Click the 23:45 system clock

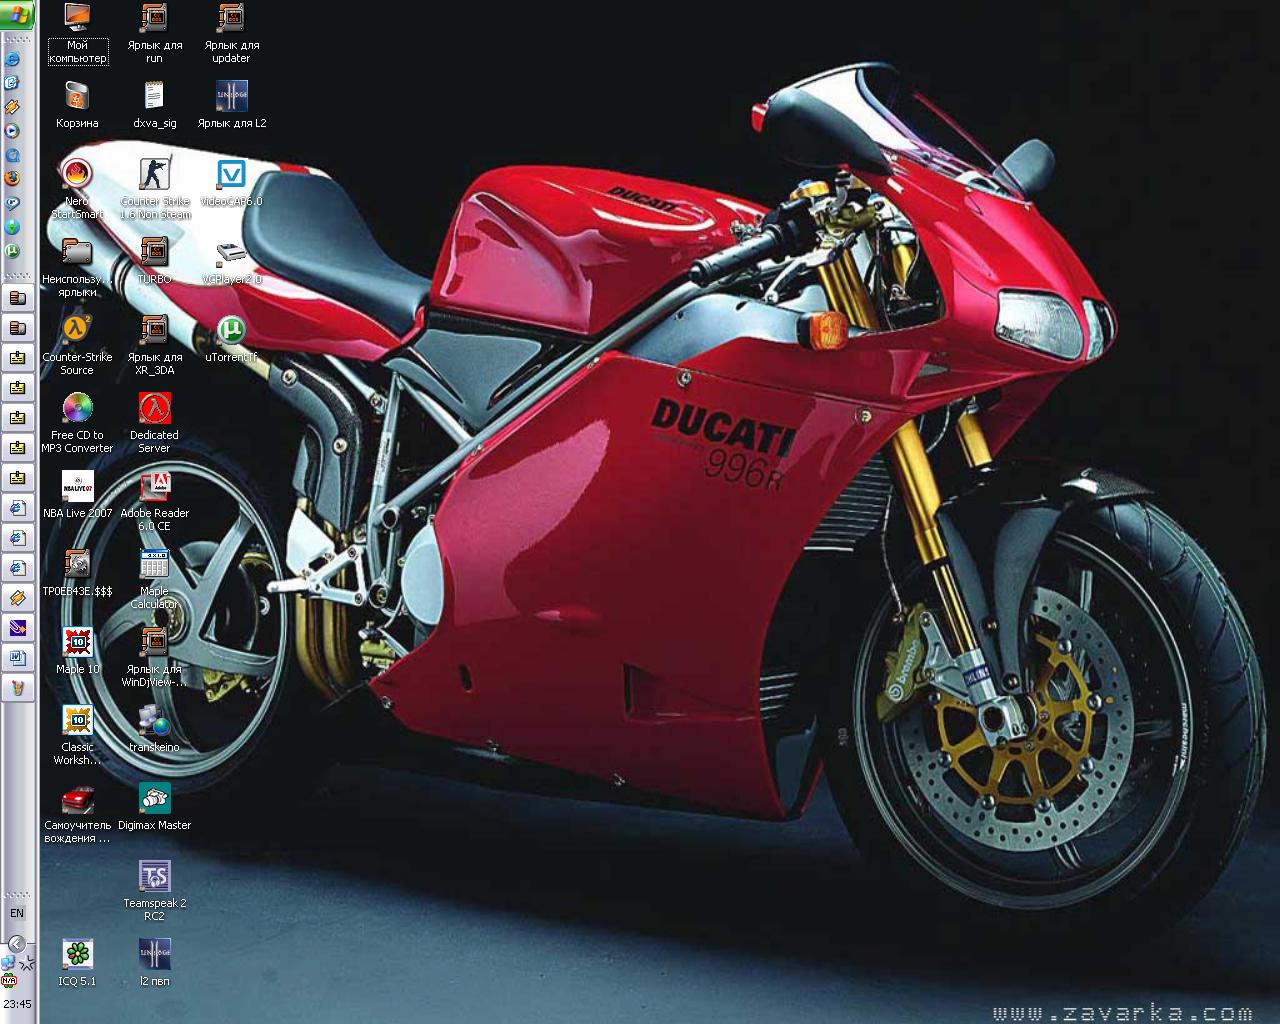pyautogui.click(x=17, y=1004)
